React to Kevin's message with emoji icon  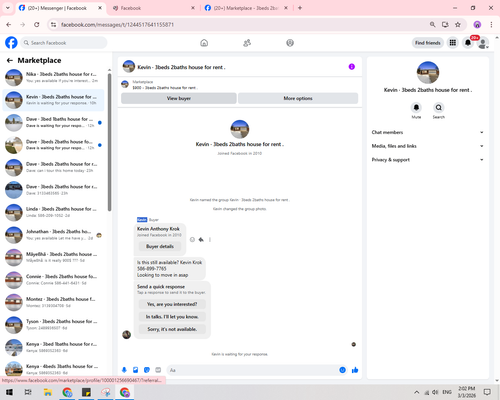coord(192,240)
